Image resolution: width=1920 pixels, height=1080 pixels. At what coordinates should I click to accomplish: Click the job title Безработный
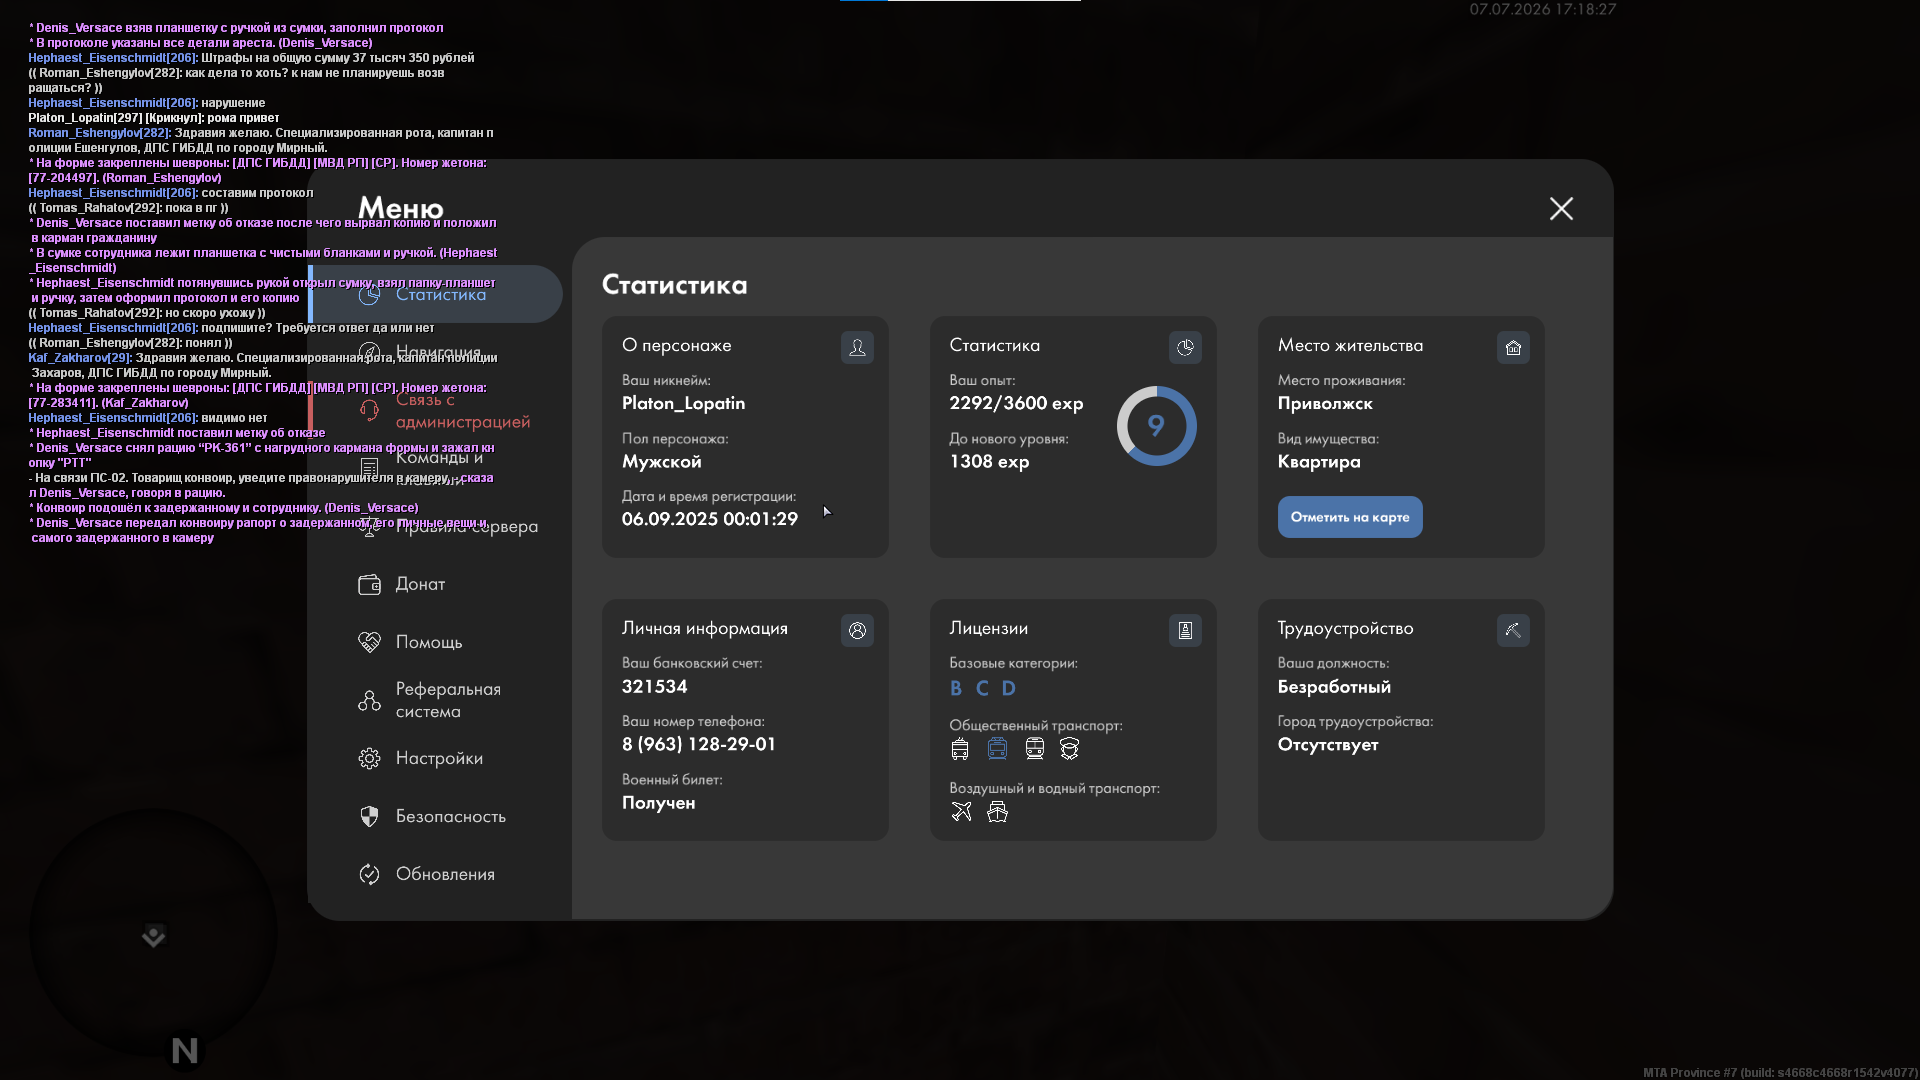tap(1334, 687)
